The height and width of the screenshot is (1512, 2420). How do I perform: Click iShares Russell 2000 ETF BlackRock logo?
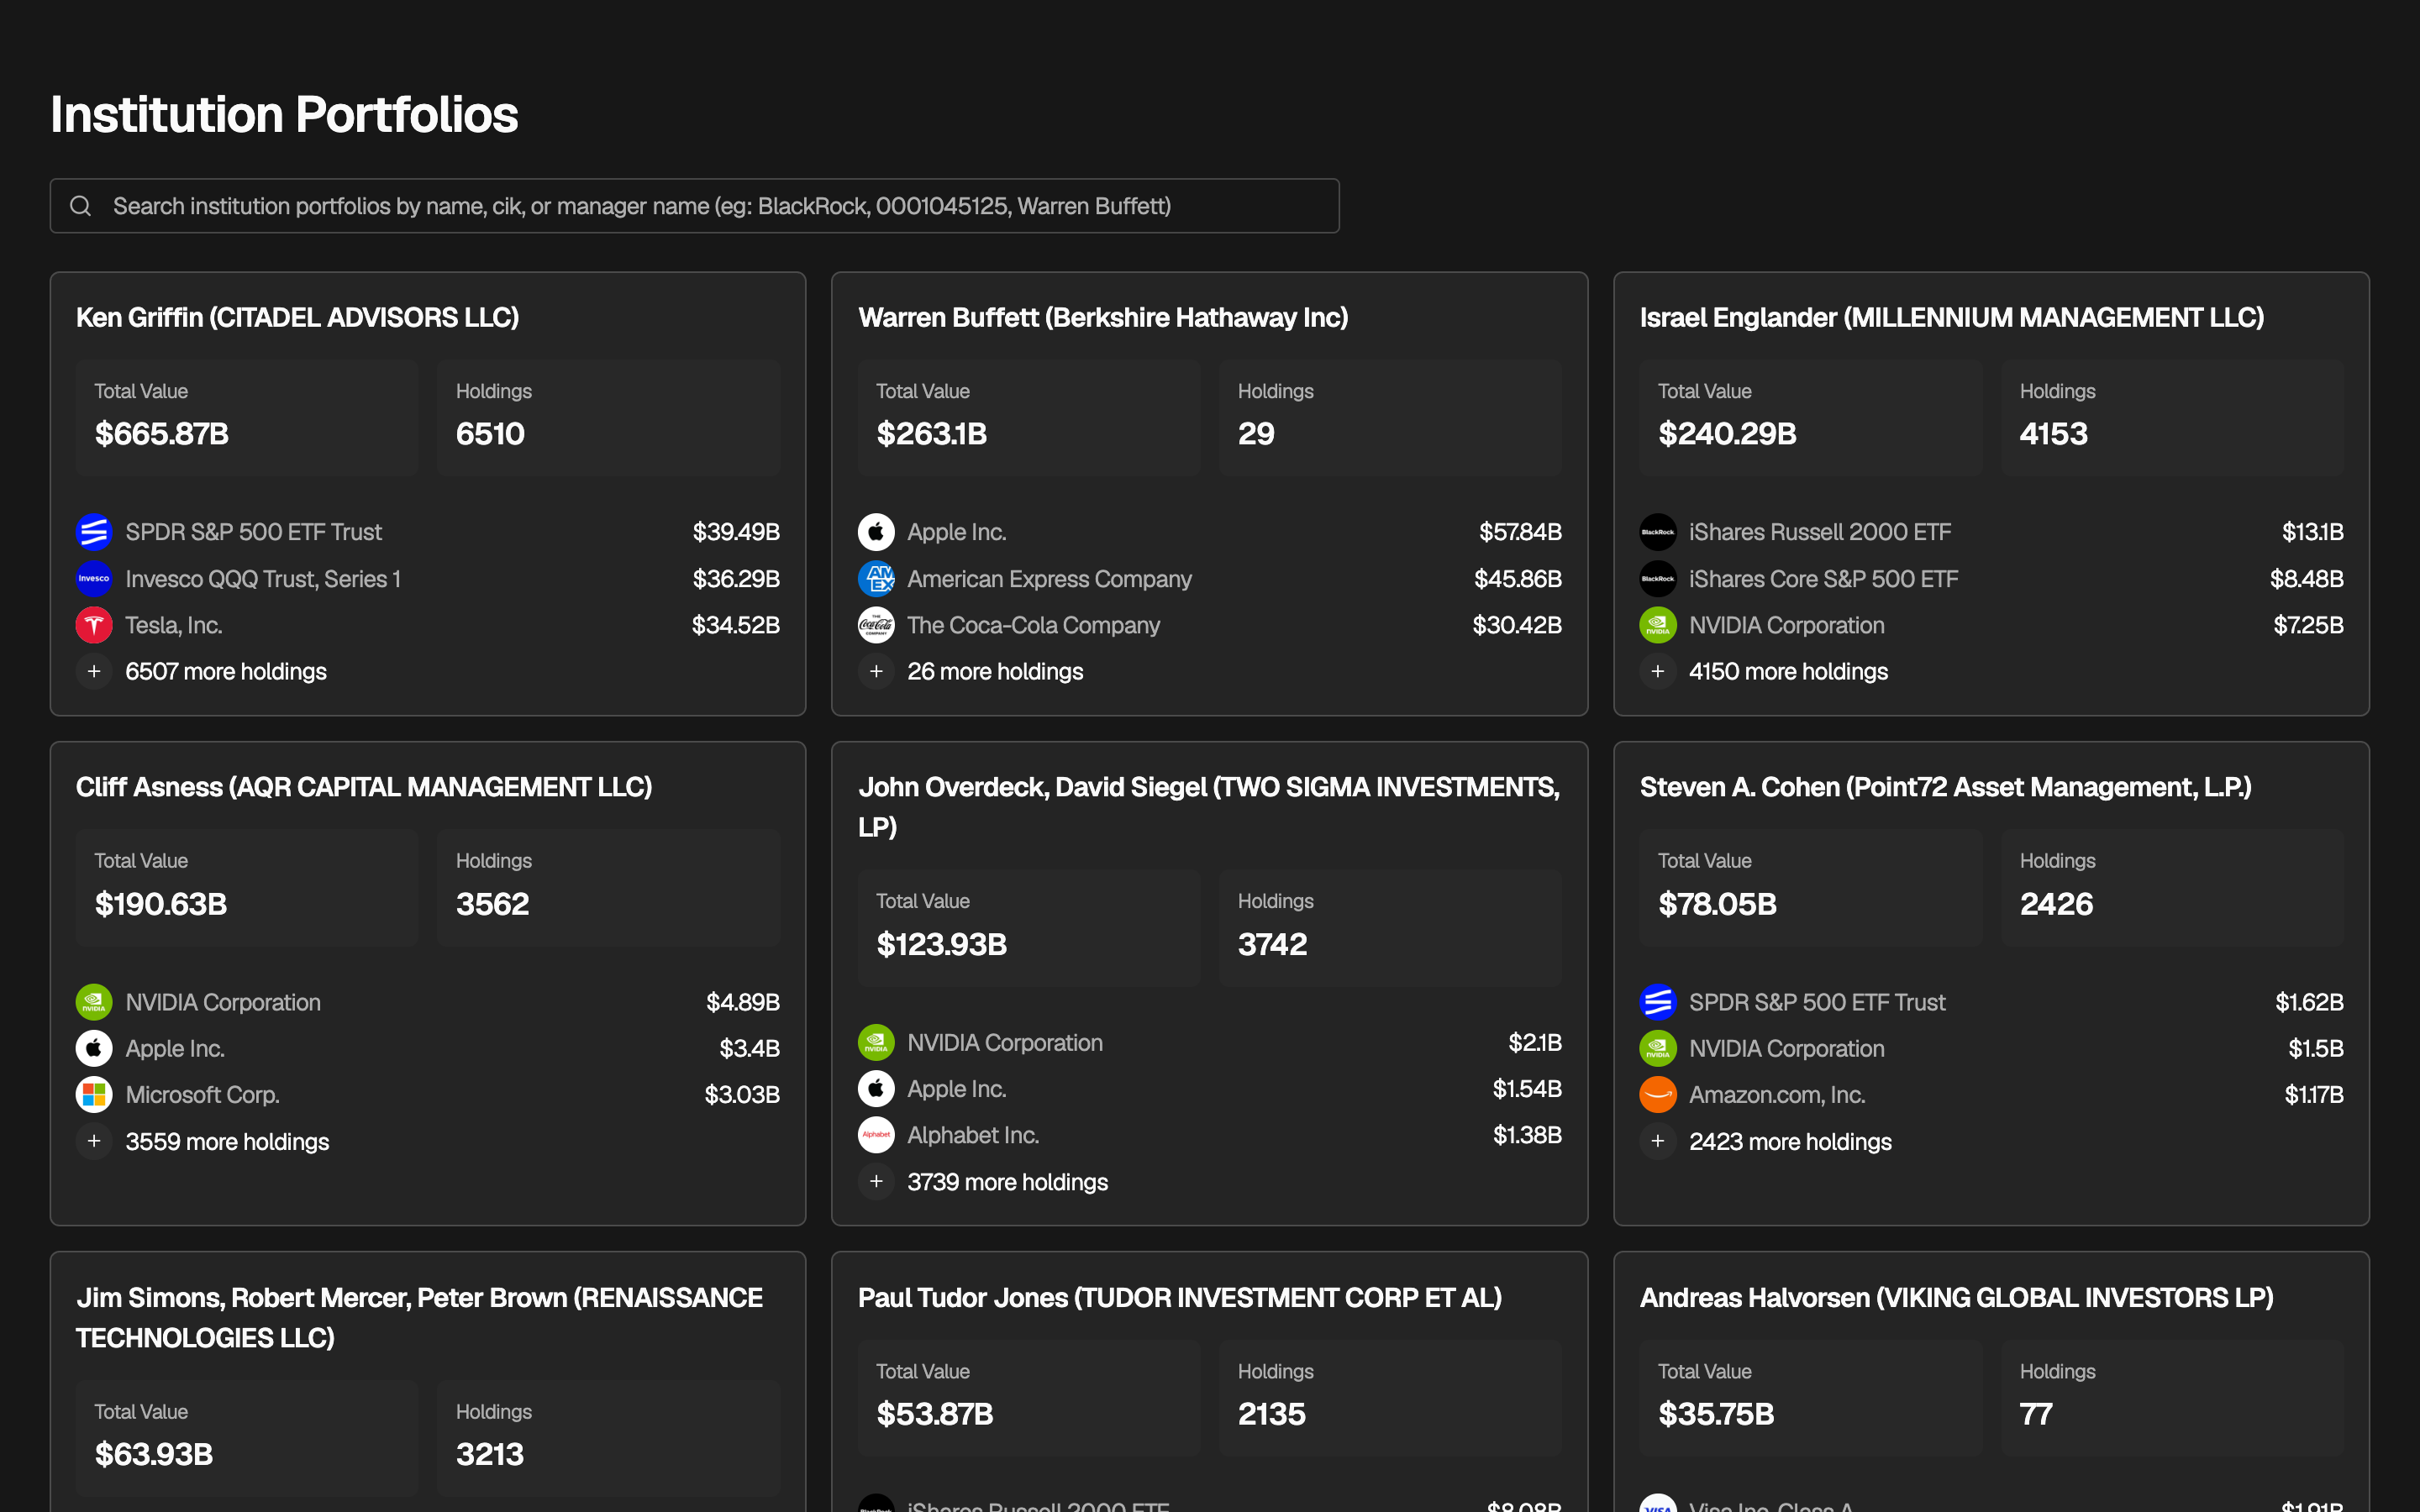click(1658, 532)
